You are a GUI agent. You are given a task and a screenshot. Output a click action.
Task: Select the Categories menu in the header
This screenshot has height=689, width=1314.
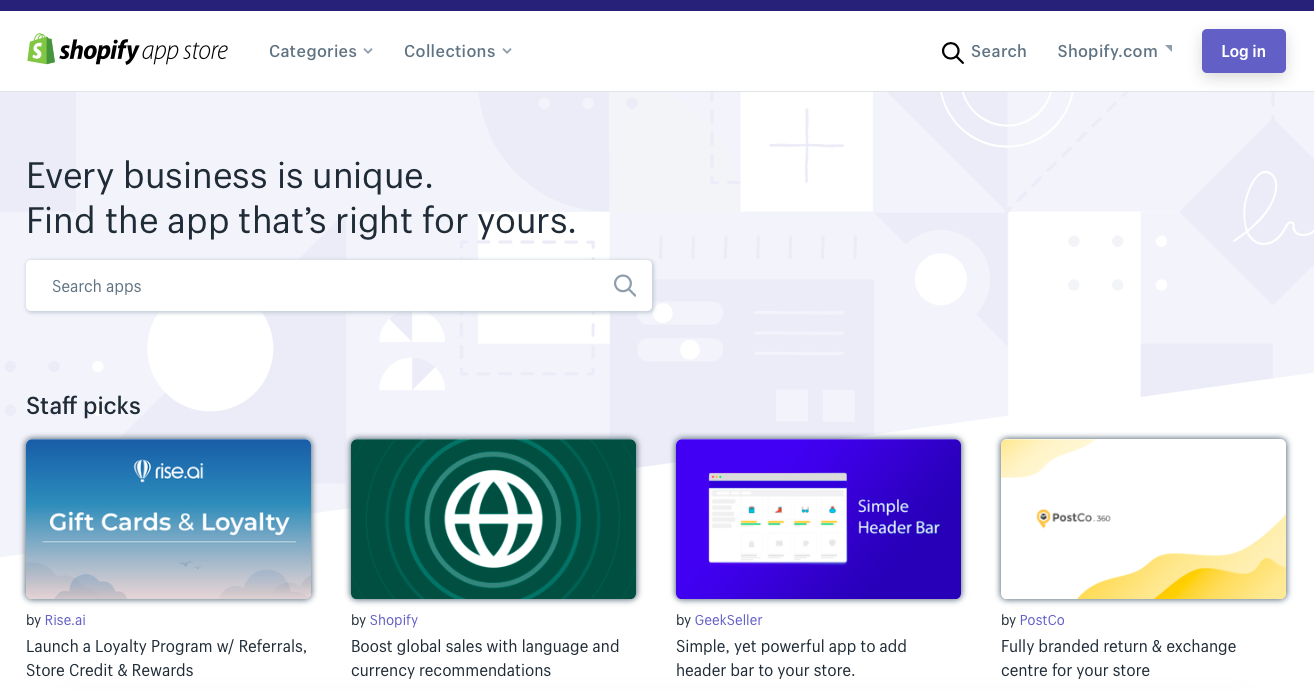pos(320,51)
